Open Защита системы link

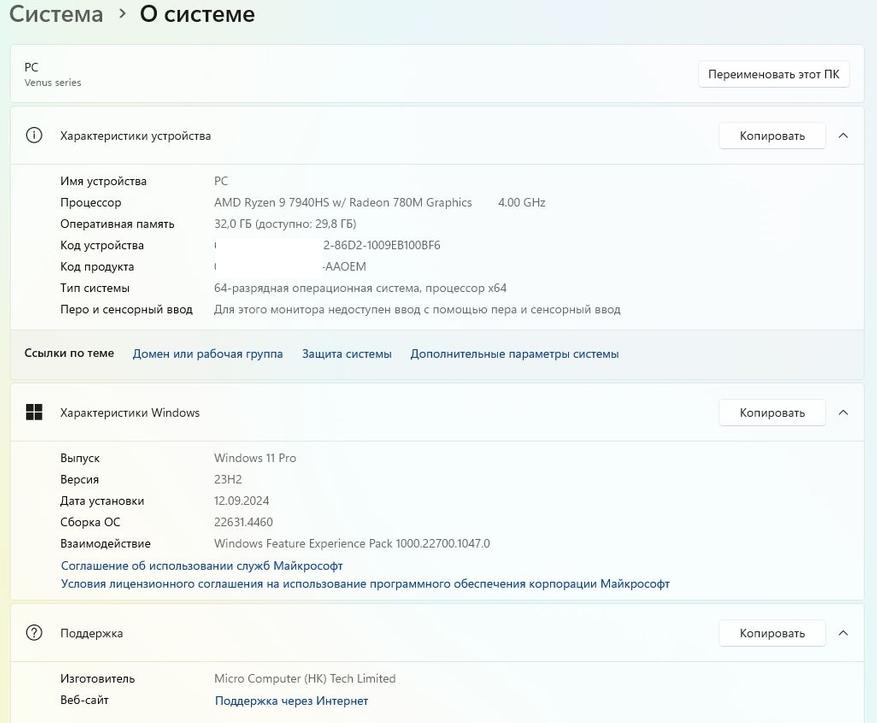click(x=346, y=353)
